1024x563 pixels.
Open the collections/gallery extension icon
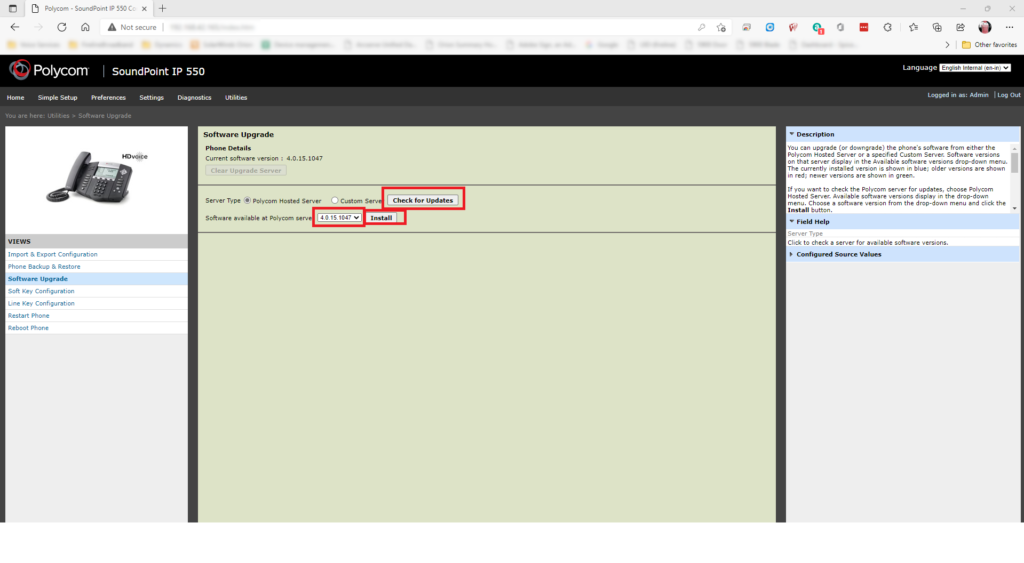point(746,27)
